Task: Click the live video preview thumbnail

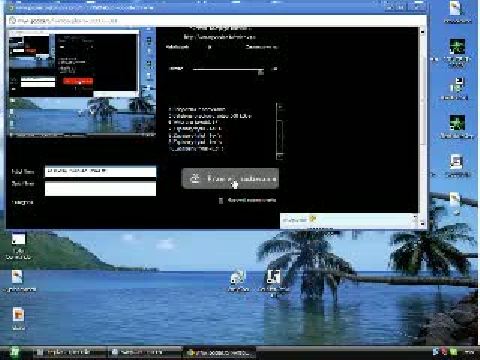Action: (x=82, y=82)
